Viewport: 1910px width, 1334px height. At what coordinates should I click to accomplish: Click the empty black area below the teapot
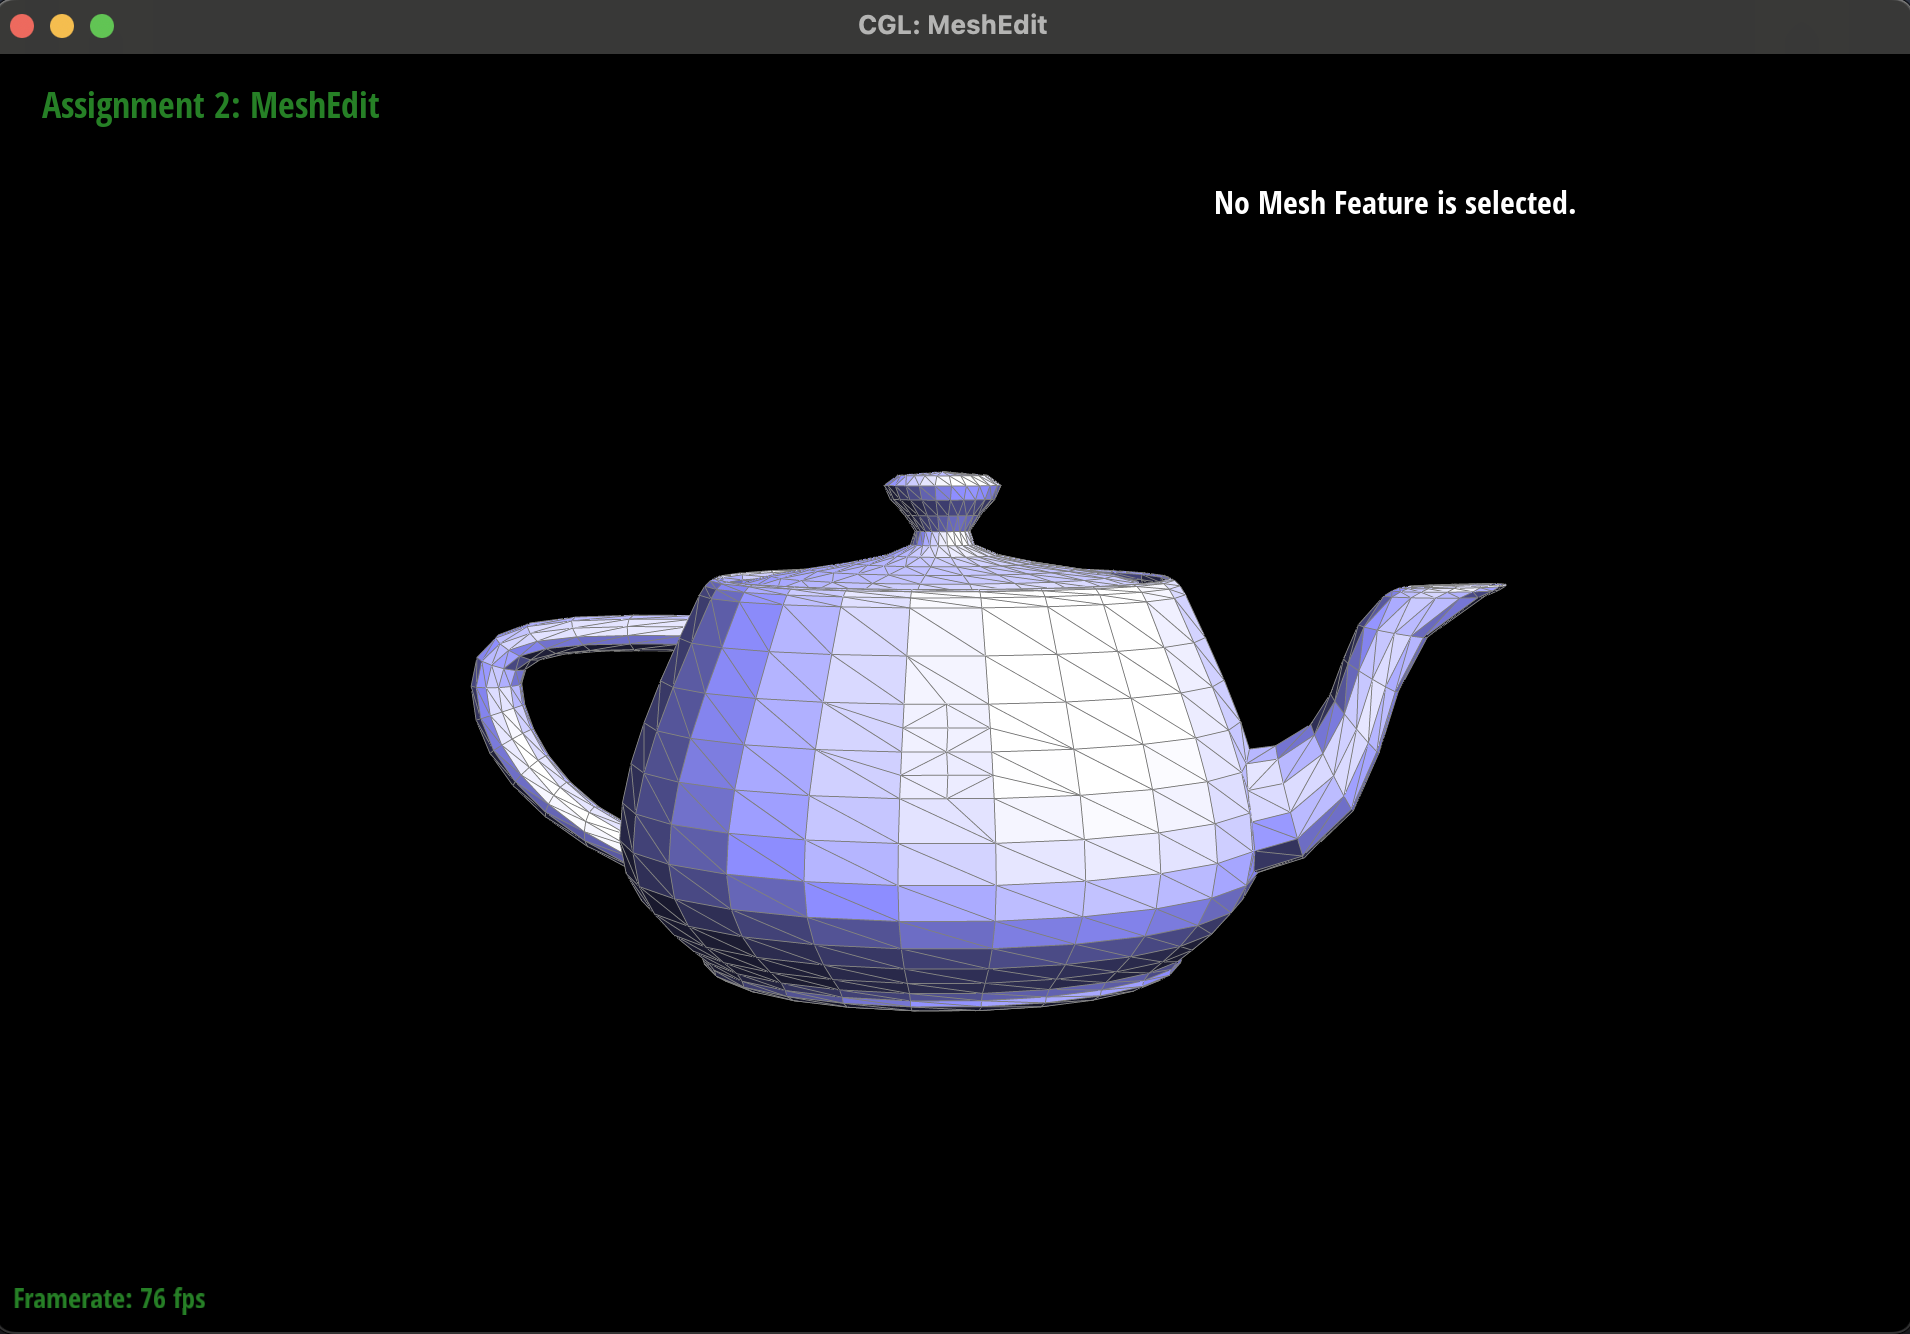point(950,1150)
